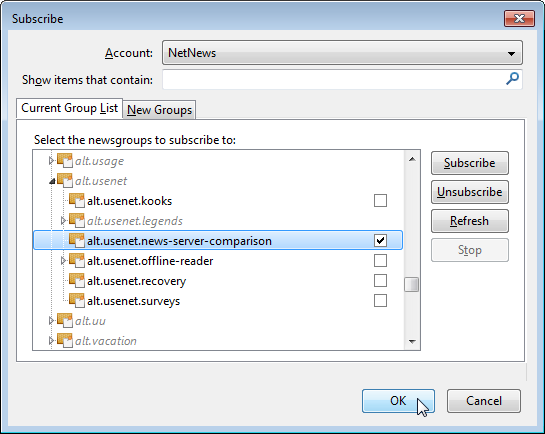Click the alt.usenet.recovery newsgroup icon
This screenshot has height=434, width=545.
click(77, 281)
